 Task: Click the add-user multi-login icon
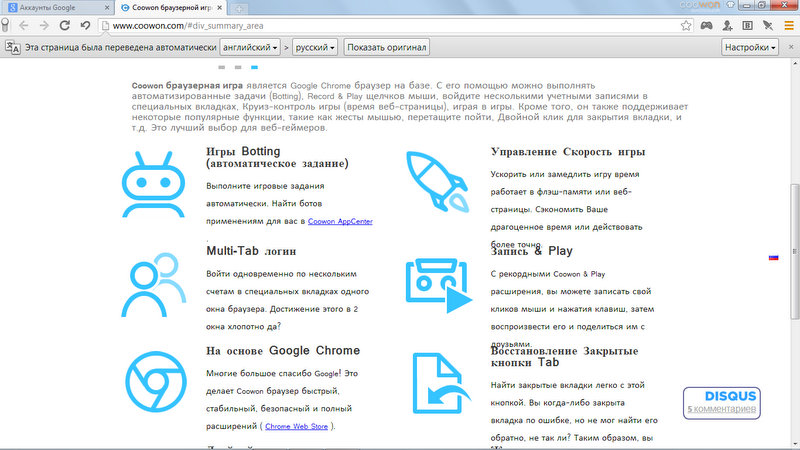[x=727, y=26]
